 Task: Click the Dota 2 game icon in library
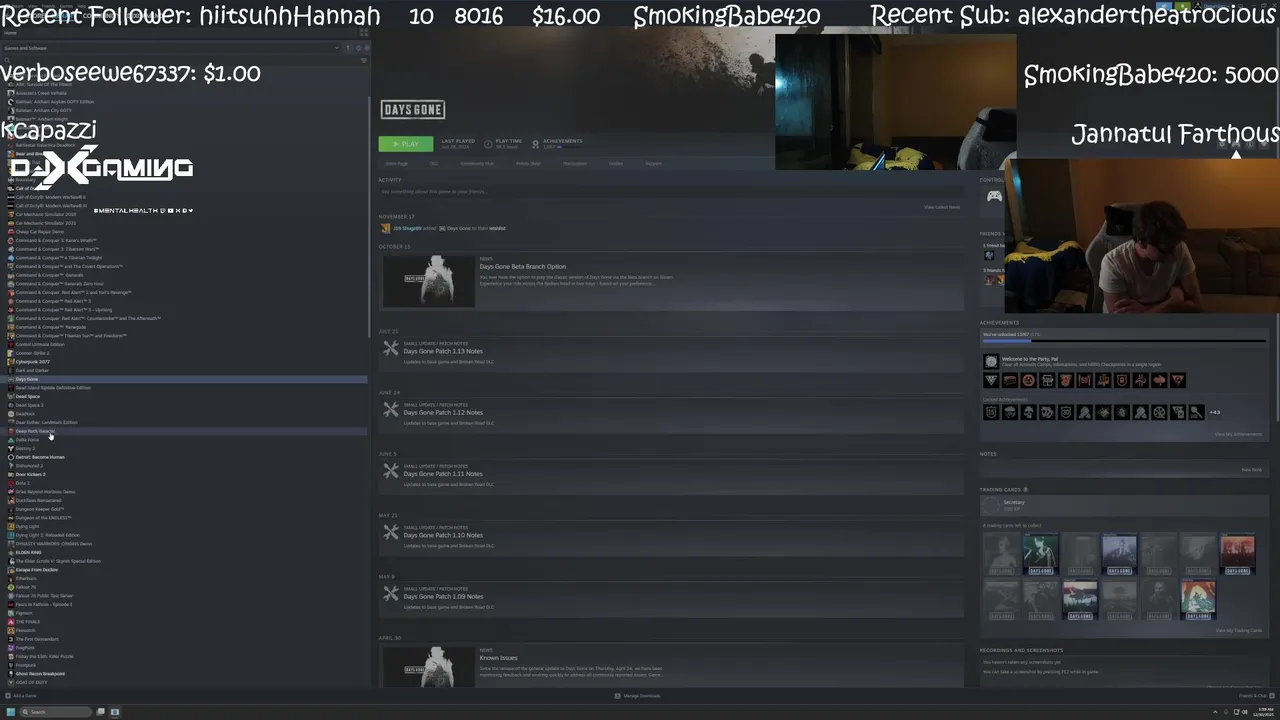tap(11, 483)
